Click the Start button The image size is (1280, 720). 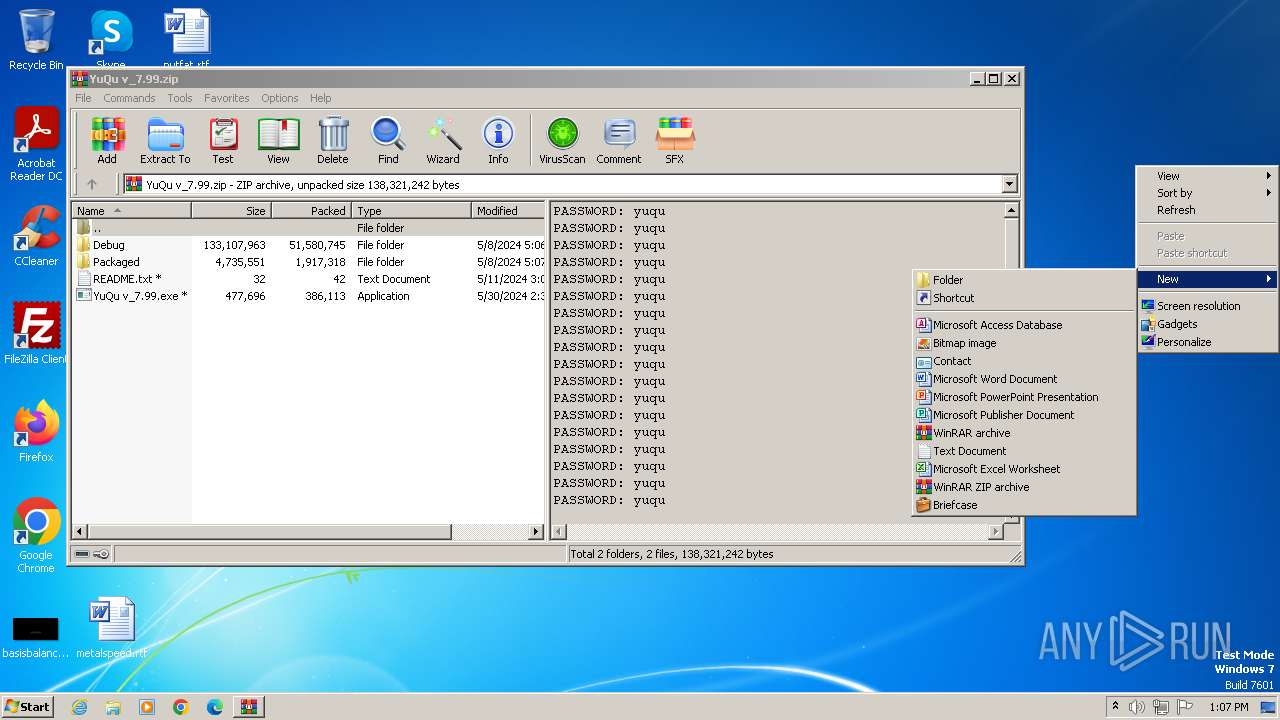(28, 707)
